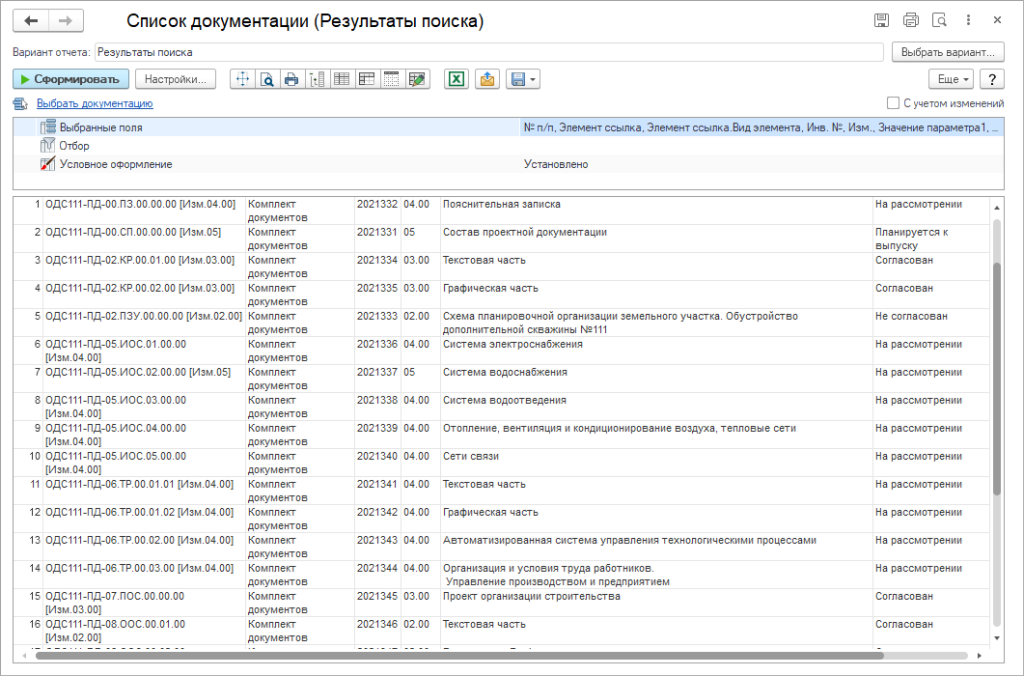The height and width of the screenshot is (676, 1024).
Task: Enable the С учетом изменений checkbox
Action: tap(893, 103)
